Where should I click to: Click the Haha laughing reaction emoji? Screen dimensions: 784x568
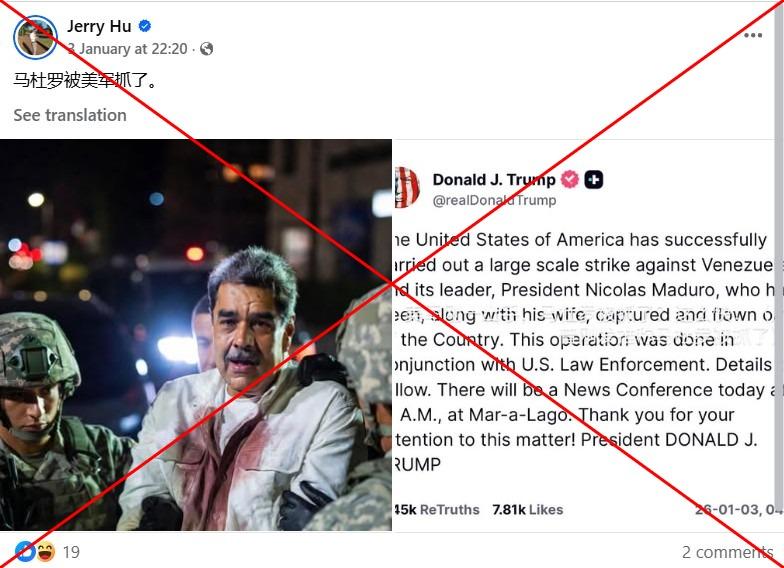46,551
